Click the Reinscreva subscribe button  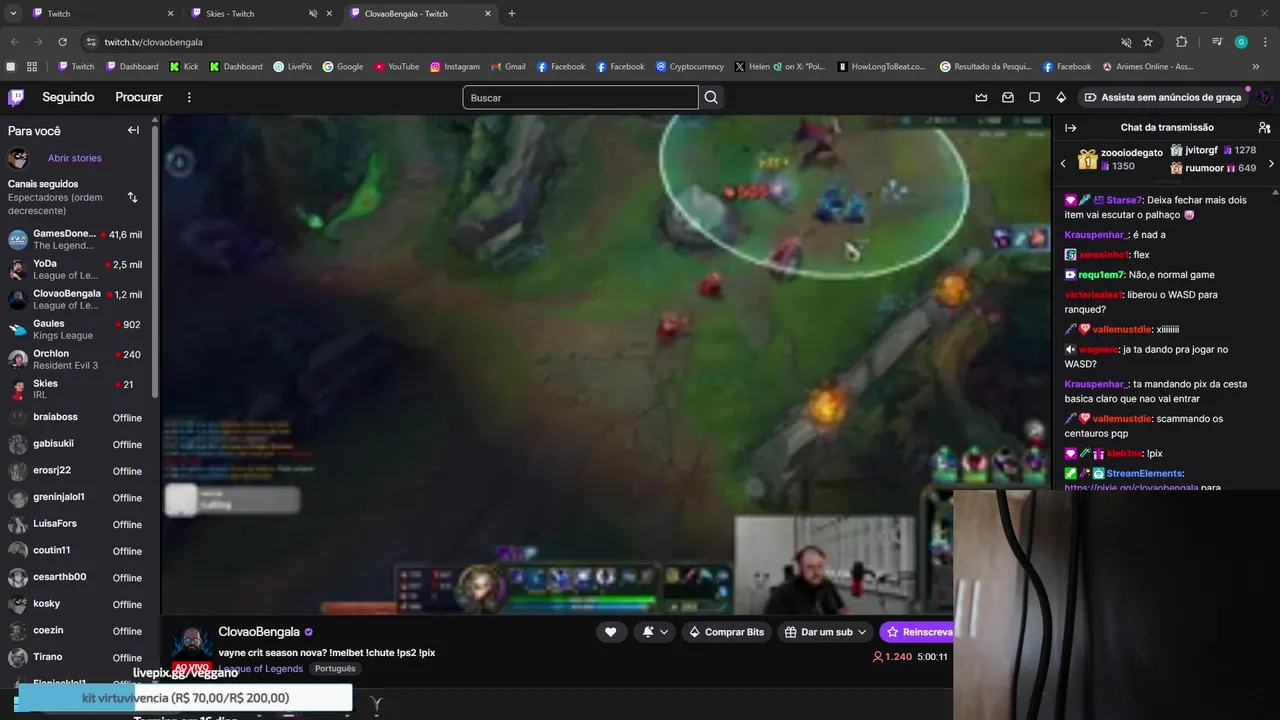(x=916, y=632)
